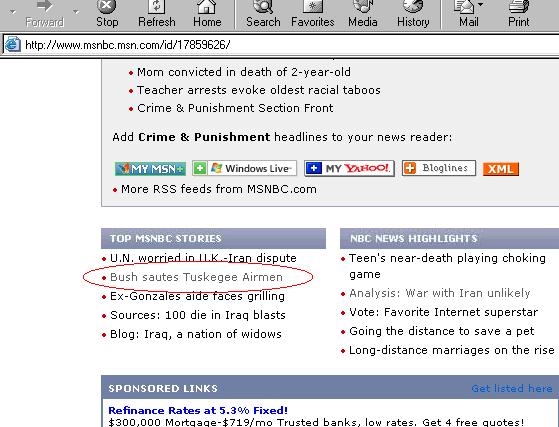Add feed with the Bloglines button

point(439,168)
